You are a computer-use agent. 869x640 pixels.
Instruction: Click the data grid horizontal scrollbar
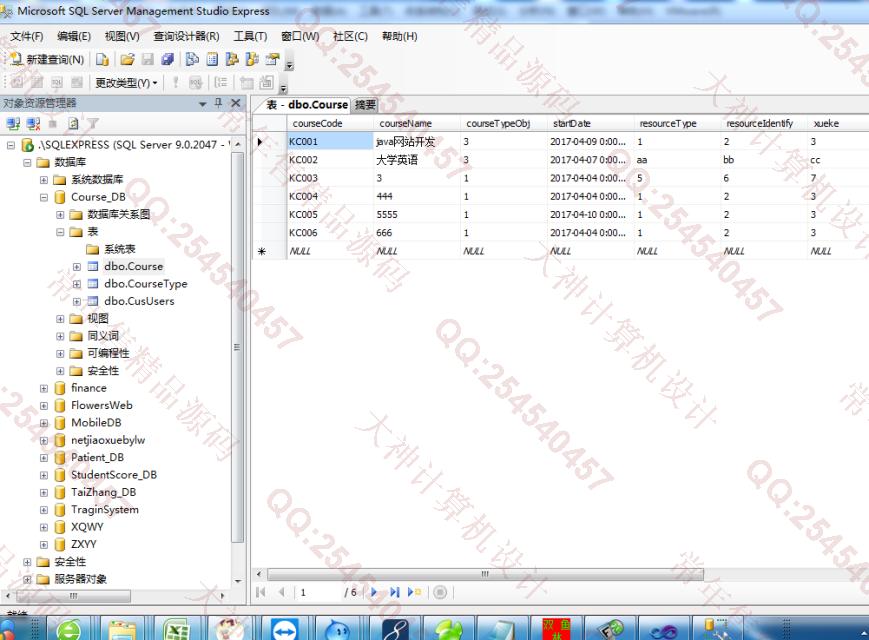point(485,574)
